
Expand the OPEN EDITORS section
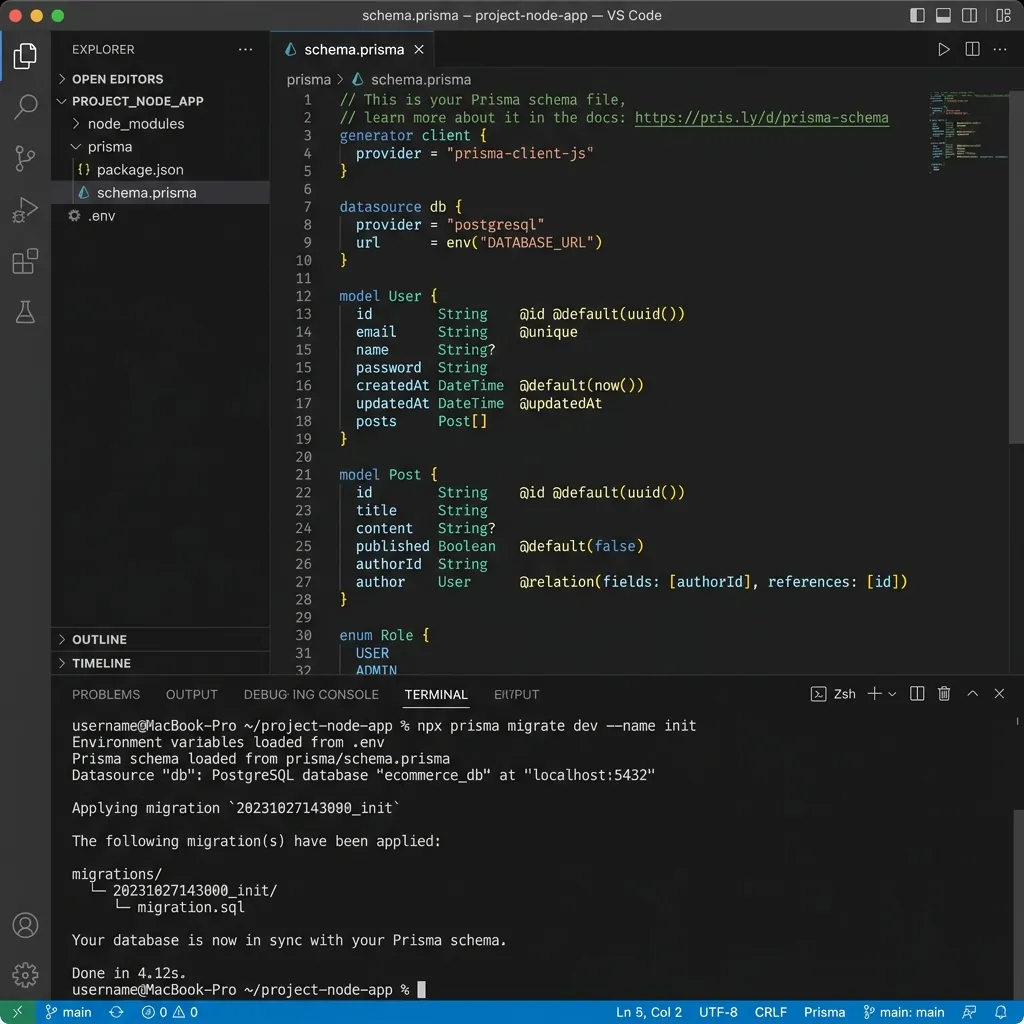161,79
